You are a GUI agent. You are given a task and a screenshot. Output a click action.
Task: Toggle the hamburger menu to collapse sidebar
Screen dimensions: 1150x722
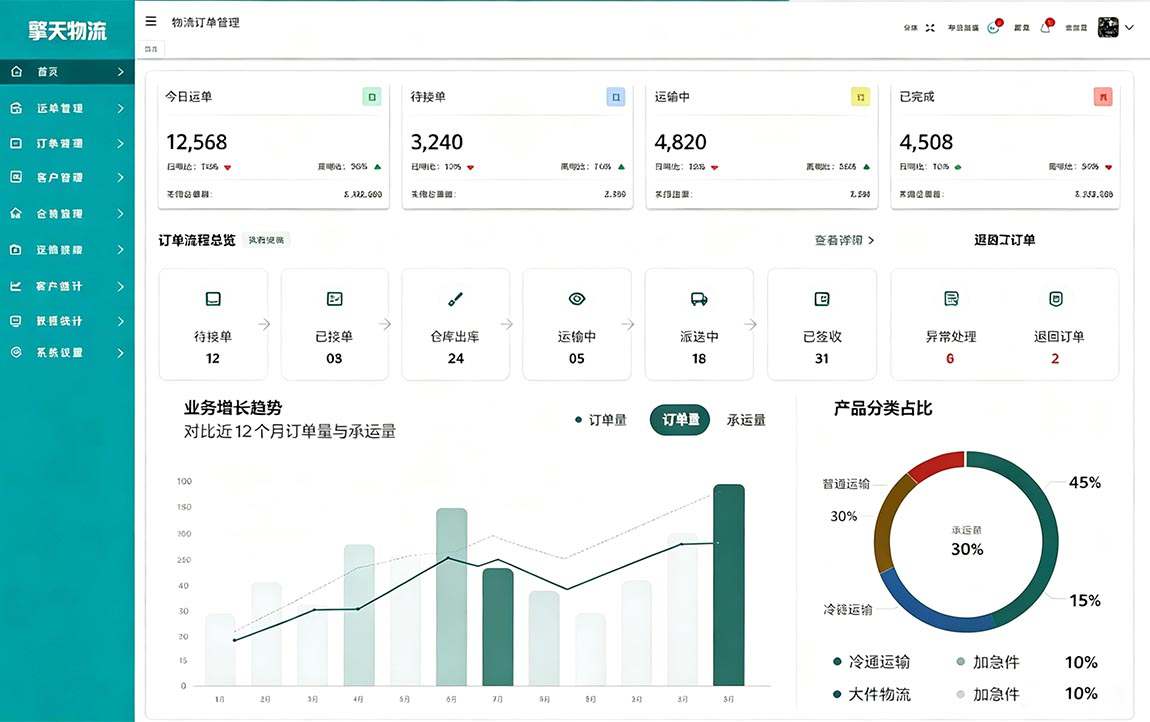(x=151, y=21)
